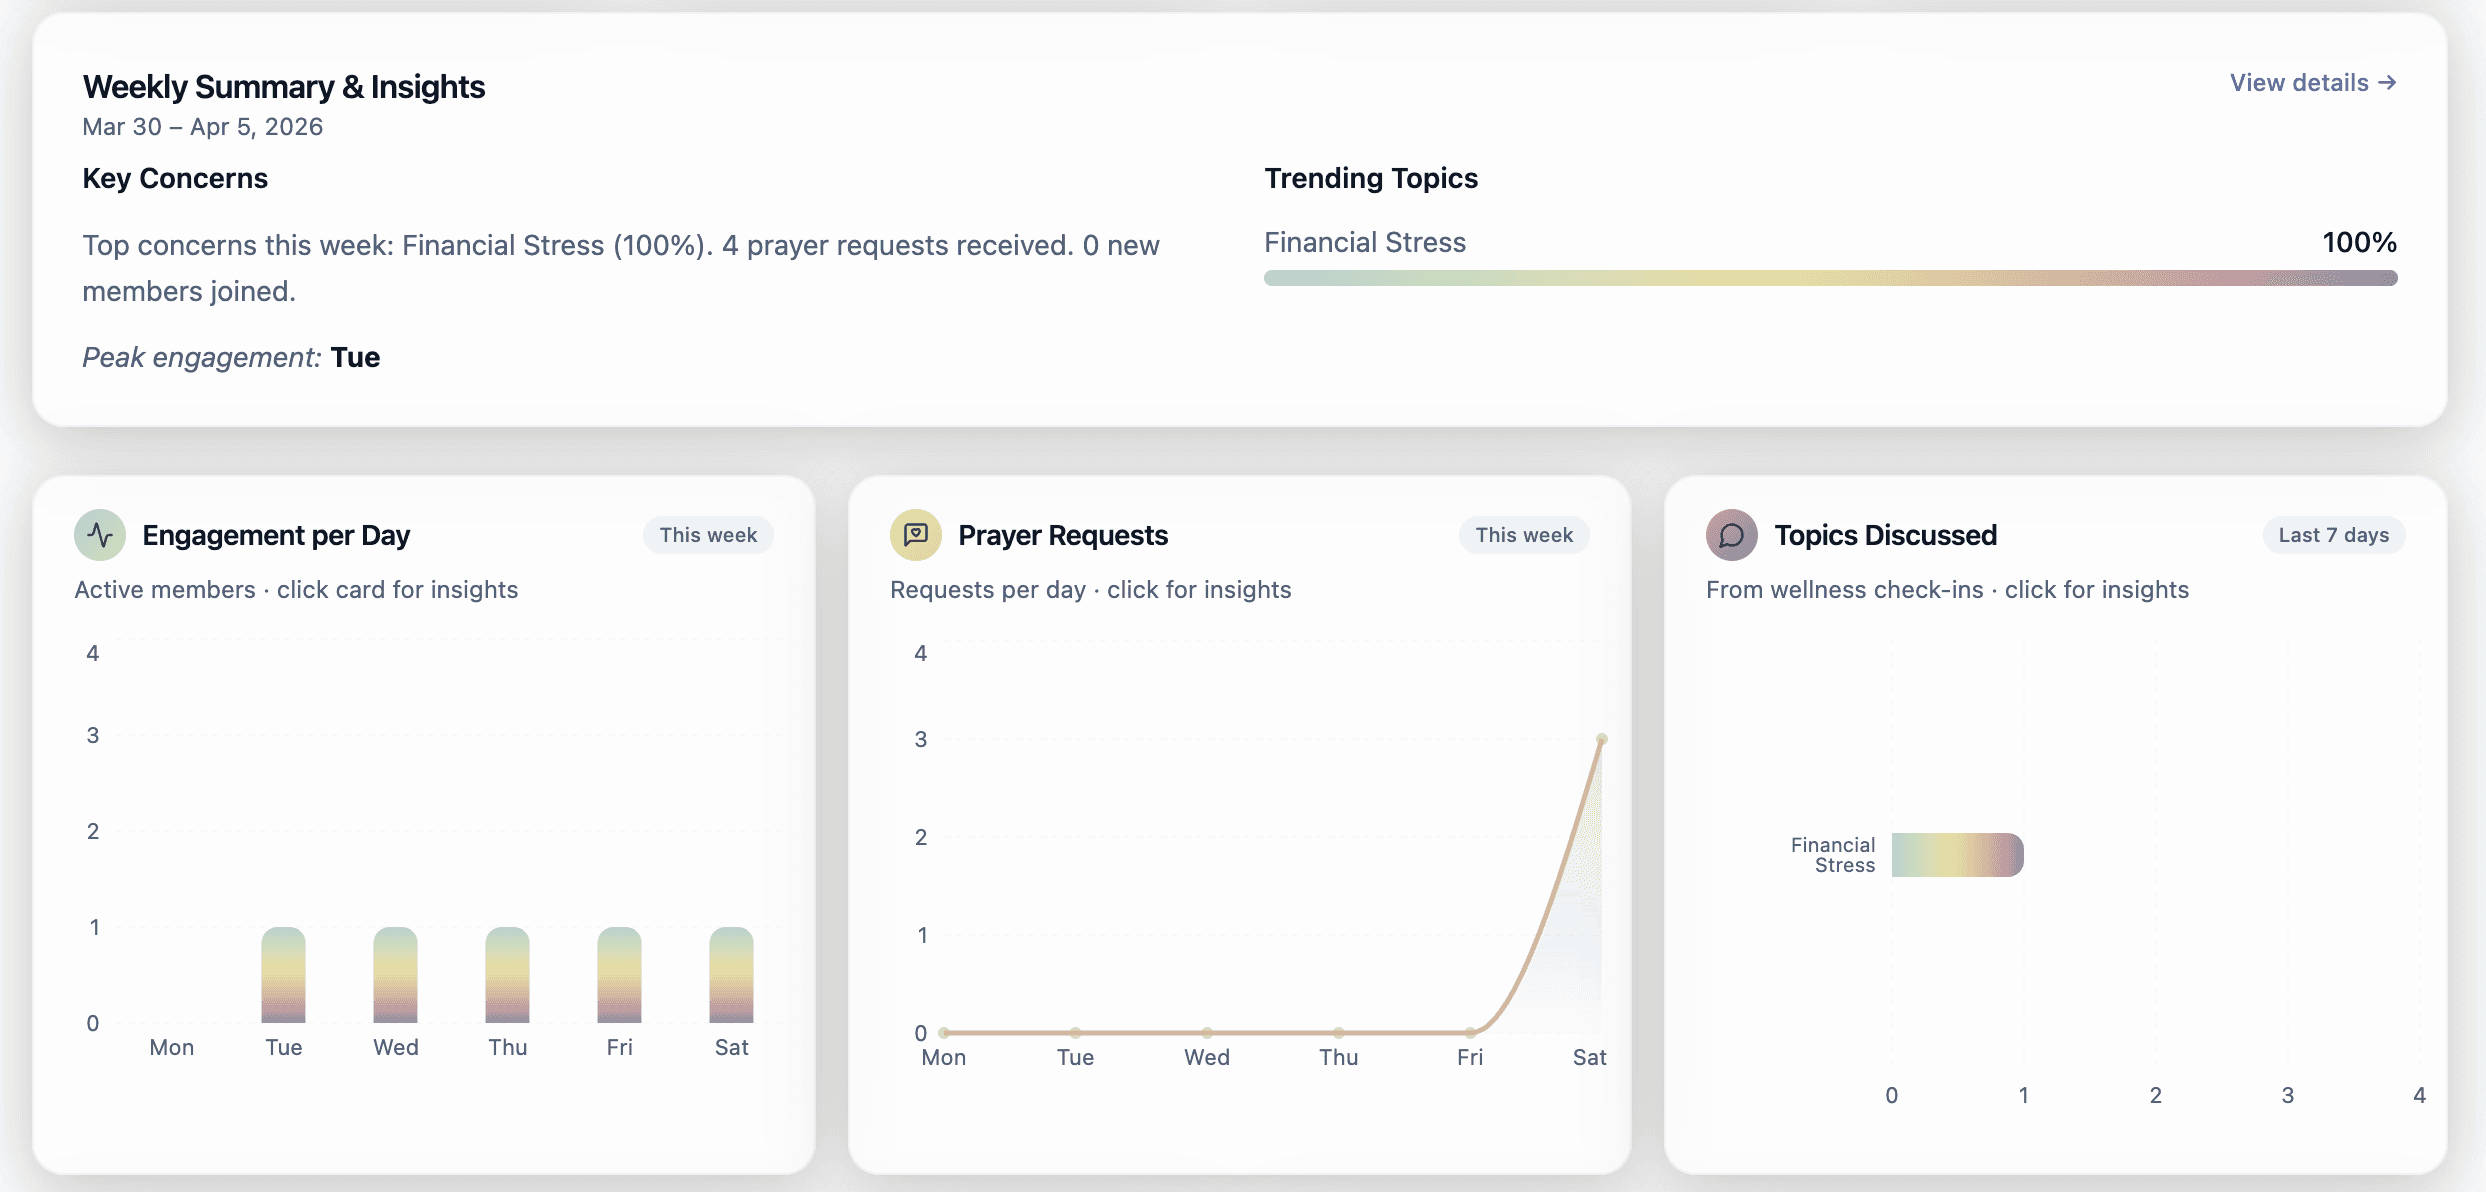2486x1192 pixels.
Task: Click the Prayer Requests message icon
Action: coord(915,535)
